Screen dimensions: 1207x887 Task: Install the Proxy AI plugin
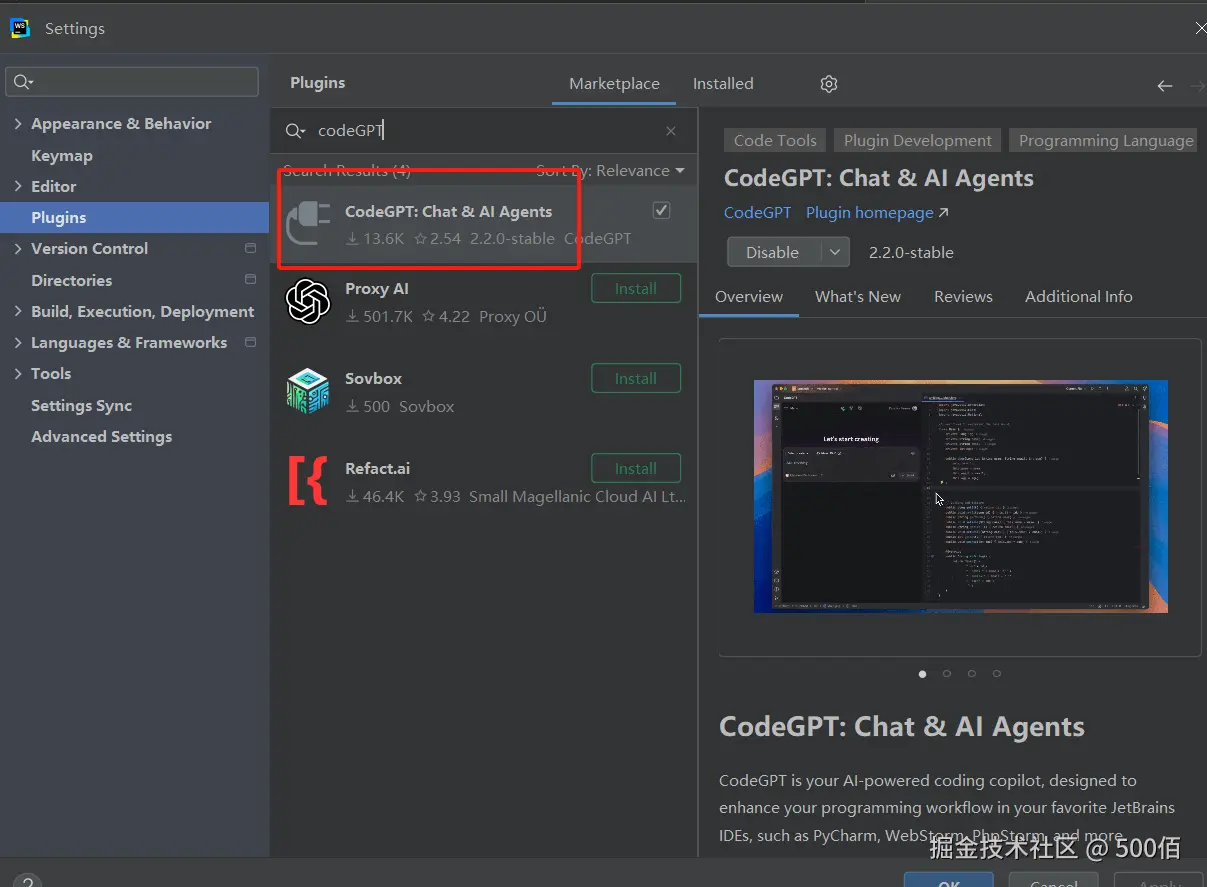point(636,288)
